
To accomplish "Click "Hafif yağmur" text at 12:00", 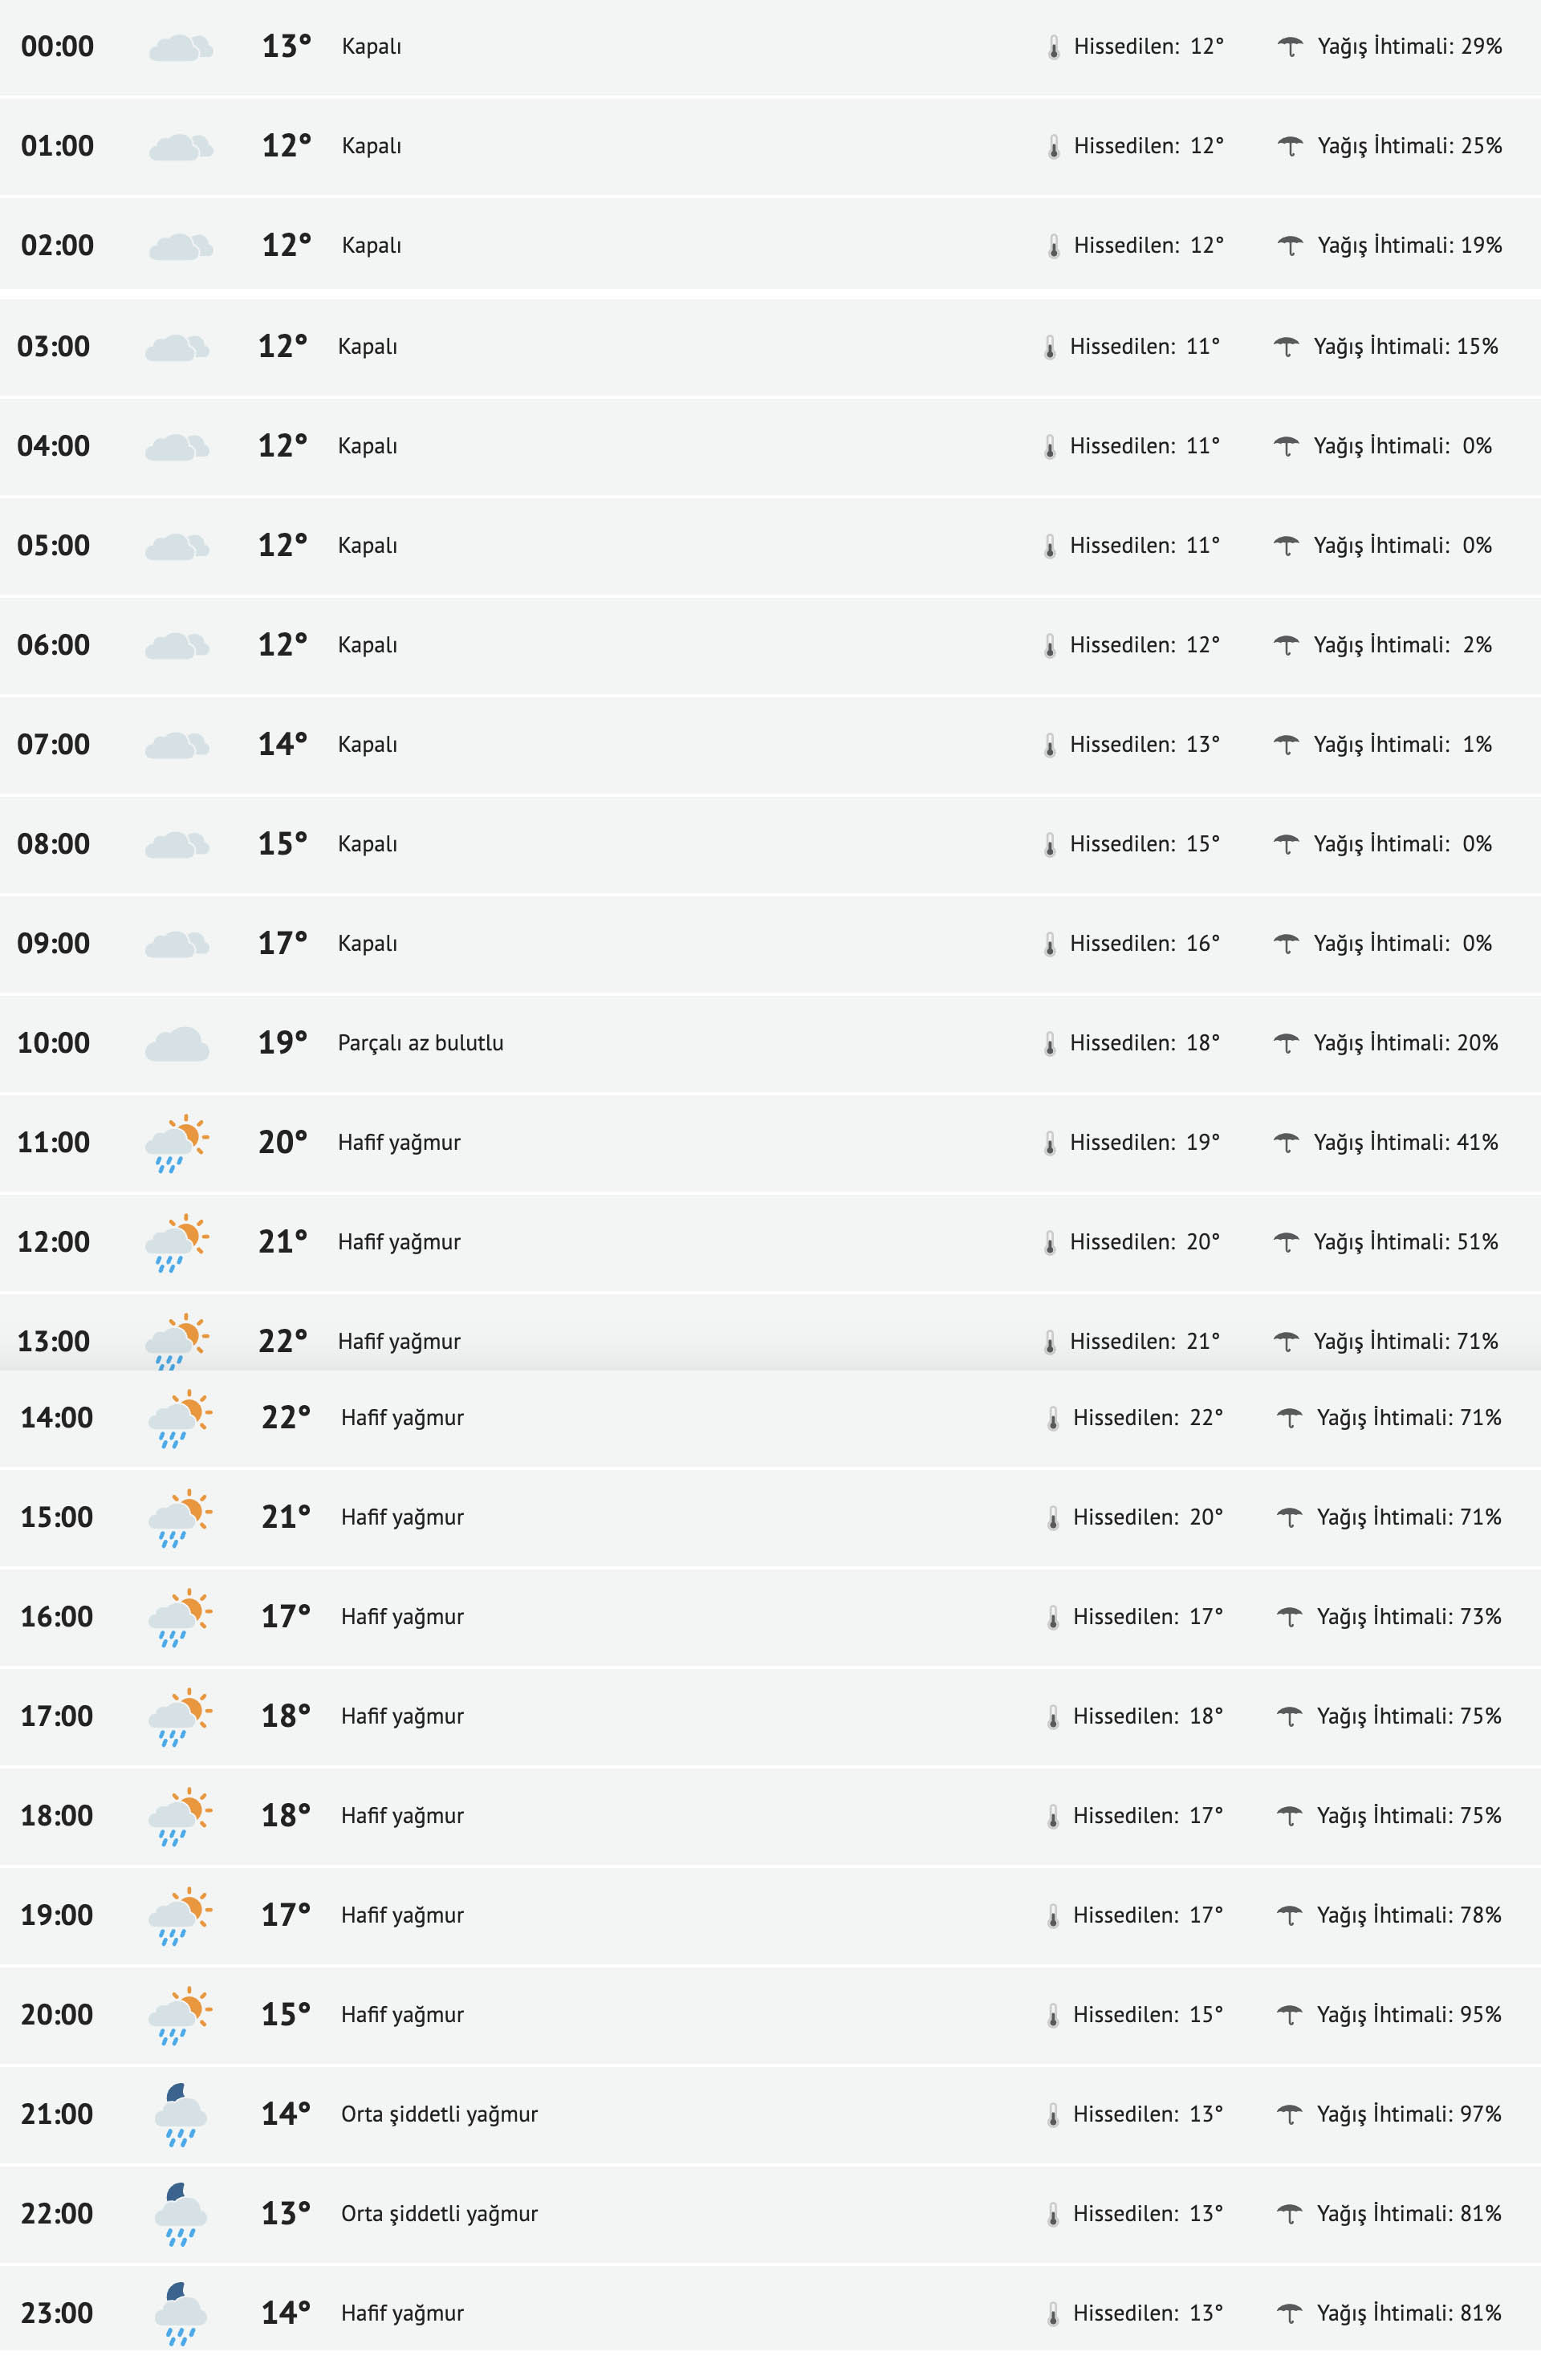I will [399, 1242].
